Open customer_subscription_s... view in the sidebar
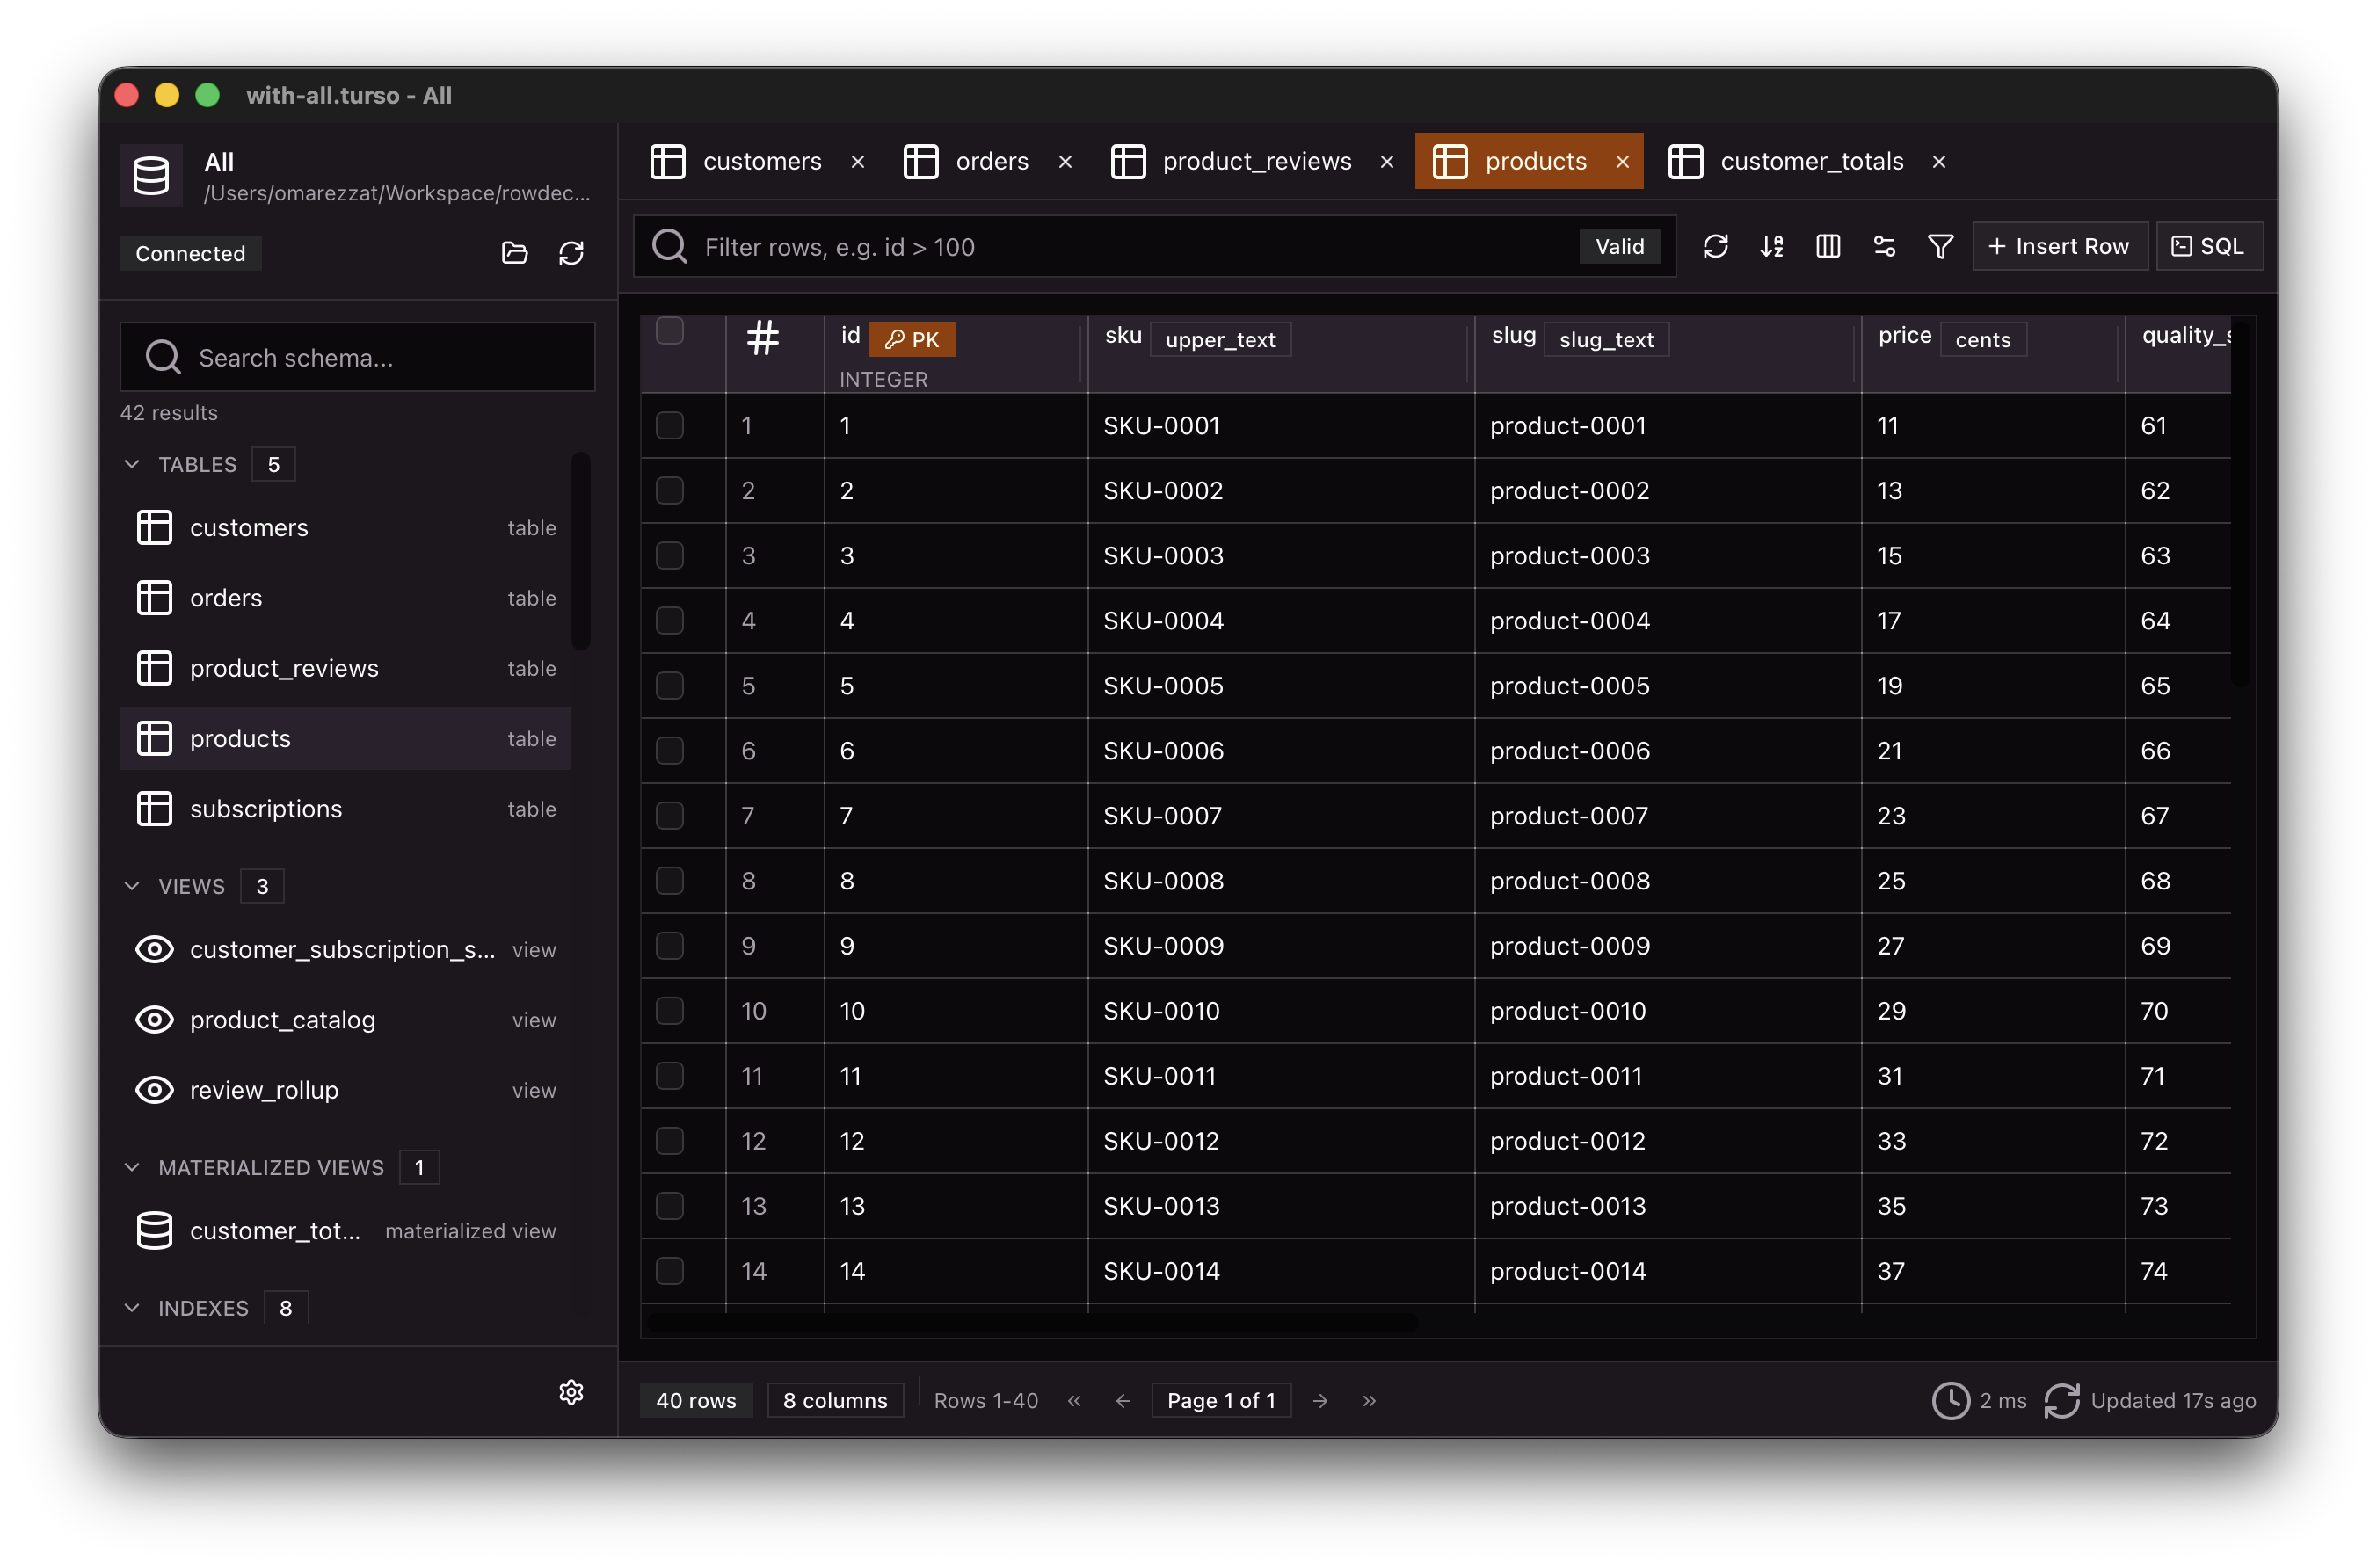The image size is (2377, 1568). pos(345,949)
